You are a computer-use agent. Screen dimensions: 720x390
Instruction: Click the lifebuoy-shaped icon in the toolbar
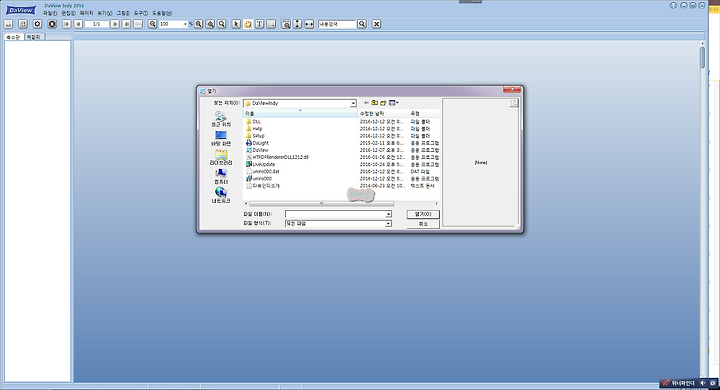click(52, 24)
